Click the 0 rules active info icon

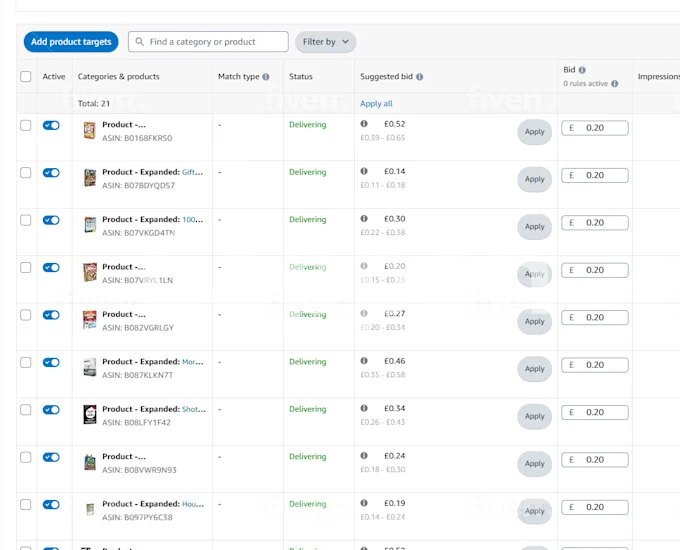tap(613, 84)
